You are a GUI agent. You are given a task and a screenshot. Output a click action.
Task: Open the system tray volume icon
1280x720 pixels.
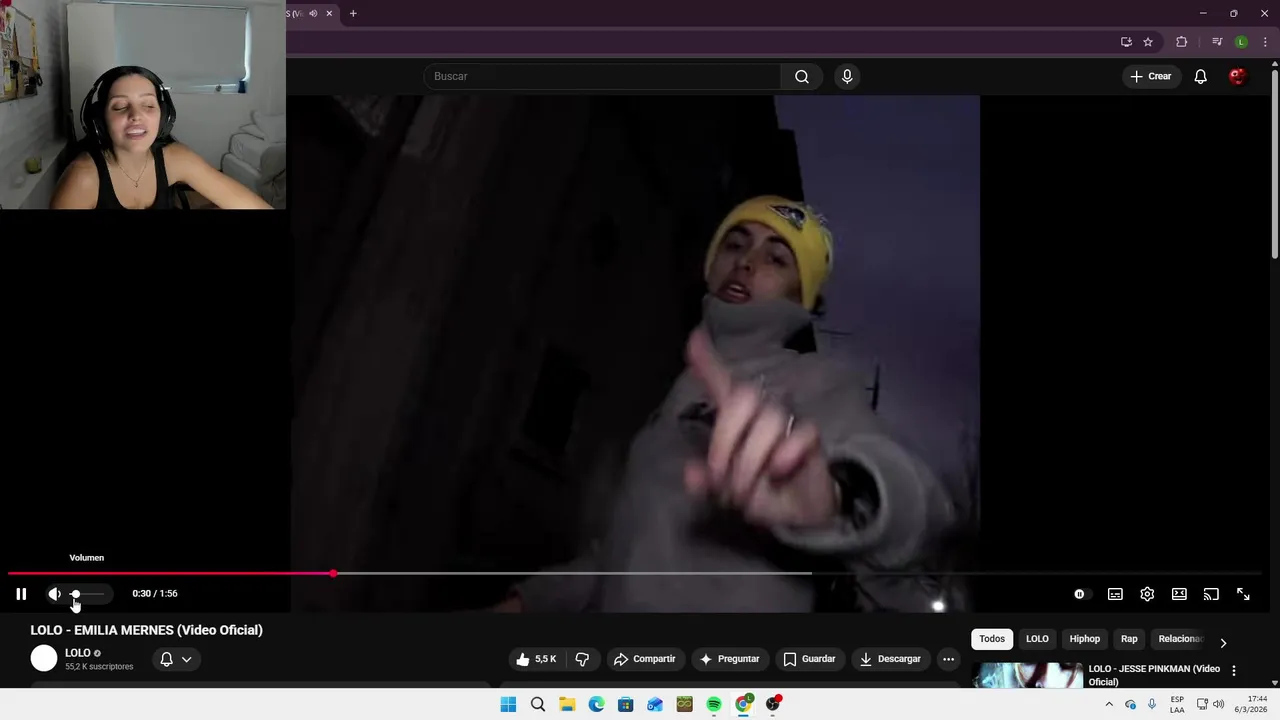pyautogui.click(x=1218, y=704)
